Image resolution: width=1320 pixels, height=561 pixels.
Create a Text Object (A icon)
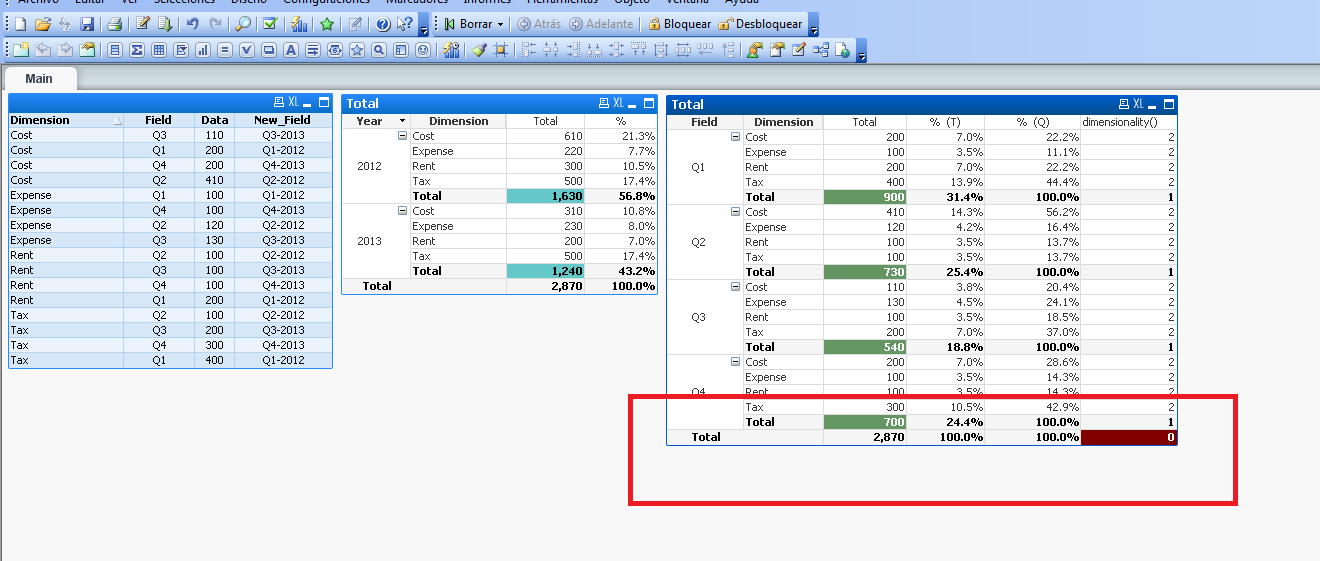click(x=291, y=50)
